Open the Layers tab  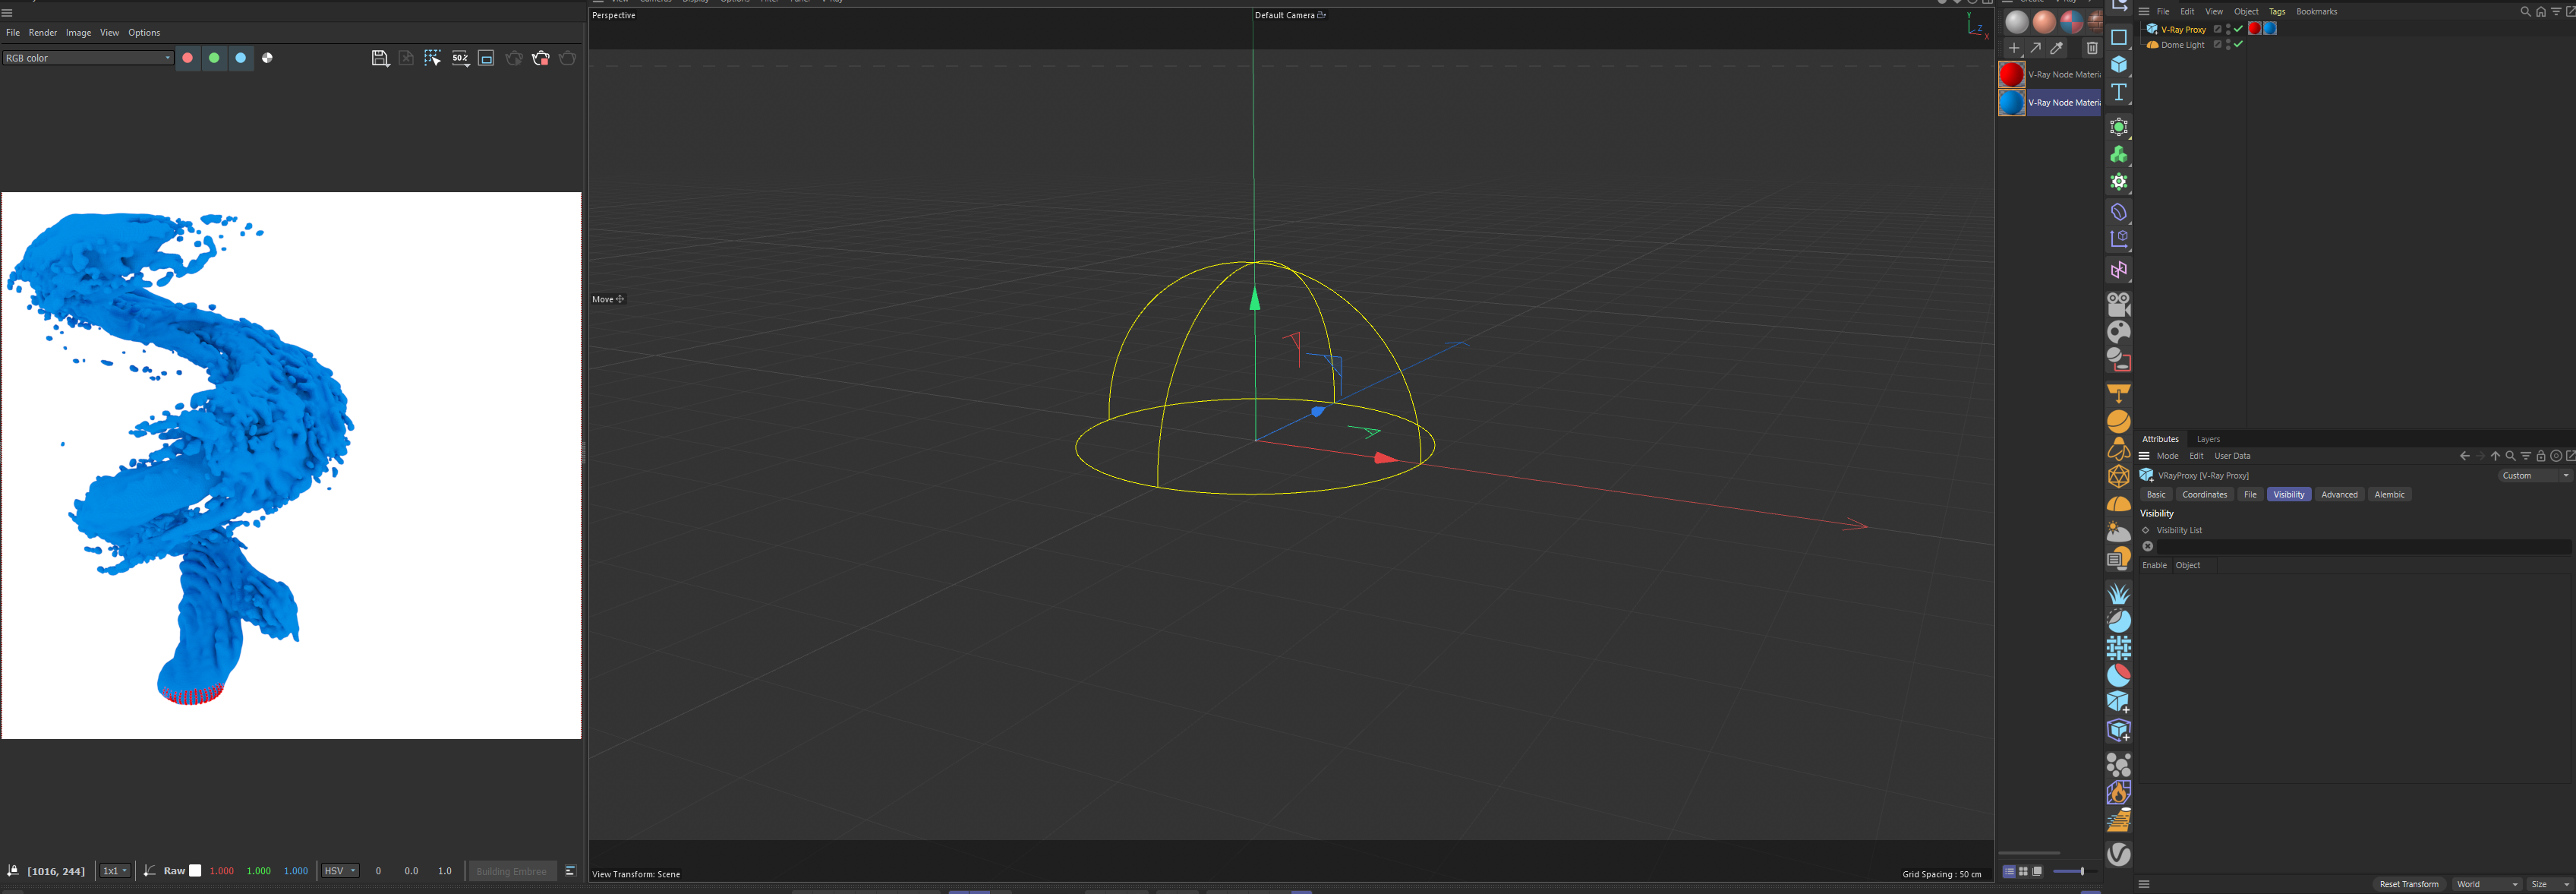[2208, 439]
